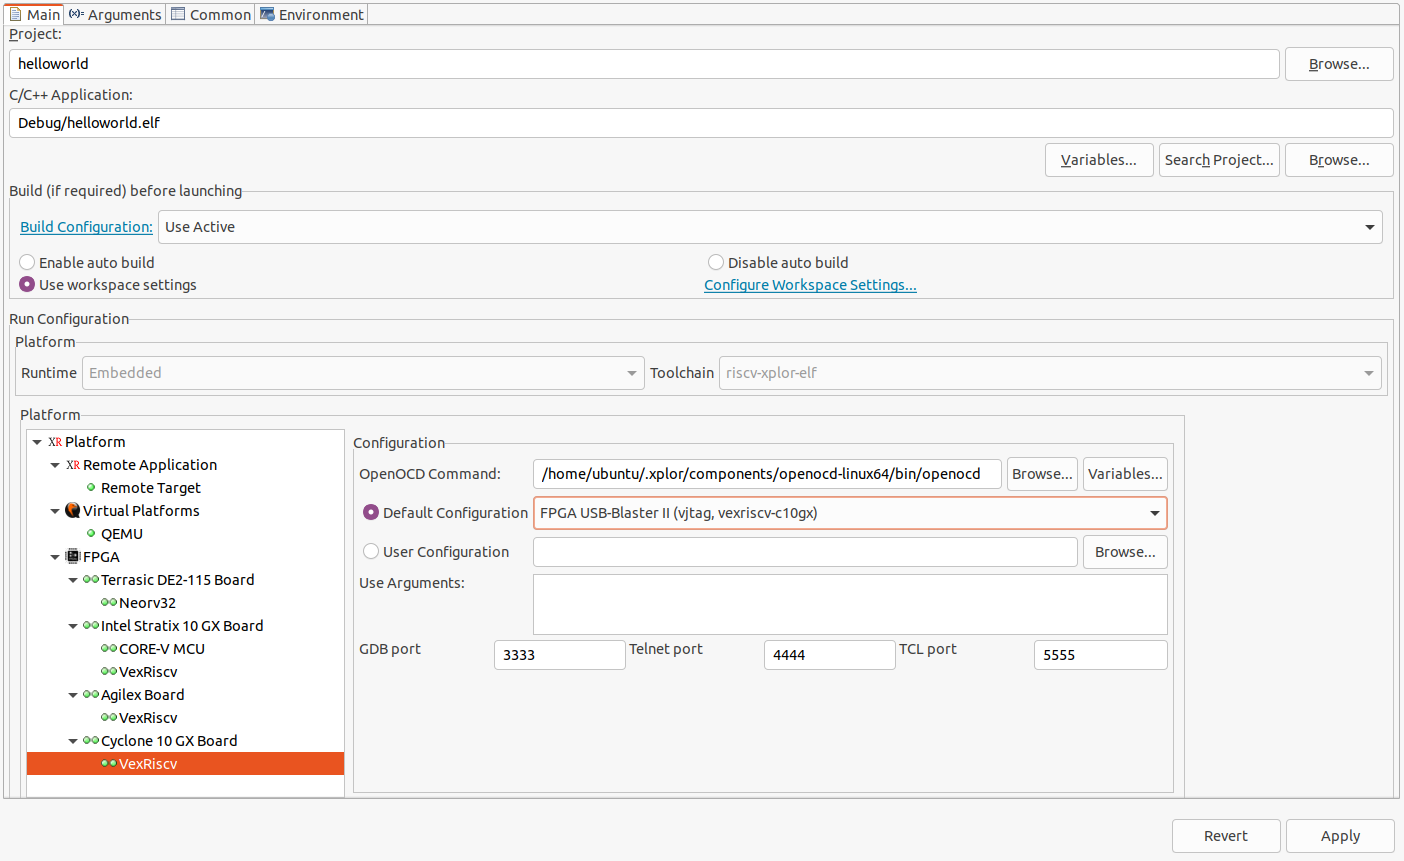Open the Build Configuration combo box

pos(770,227)
